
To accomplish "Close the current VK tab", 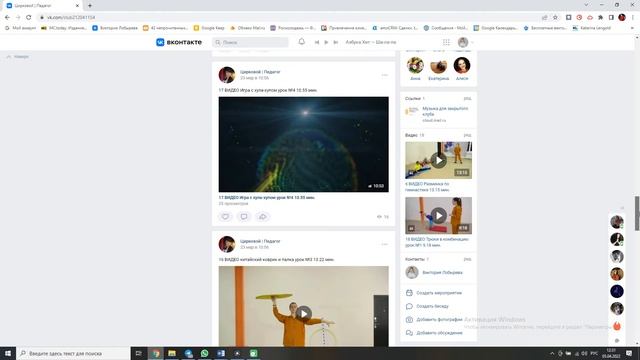I will [x=77, y=6].
